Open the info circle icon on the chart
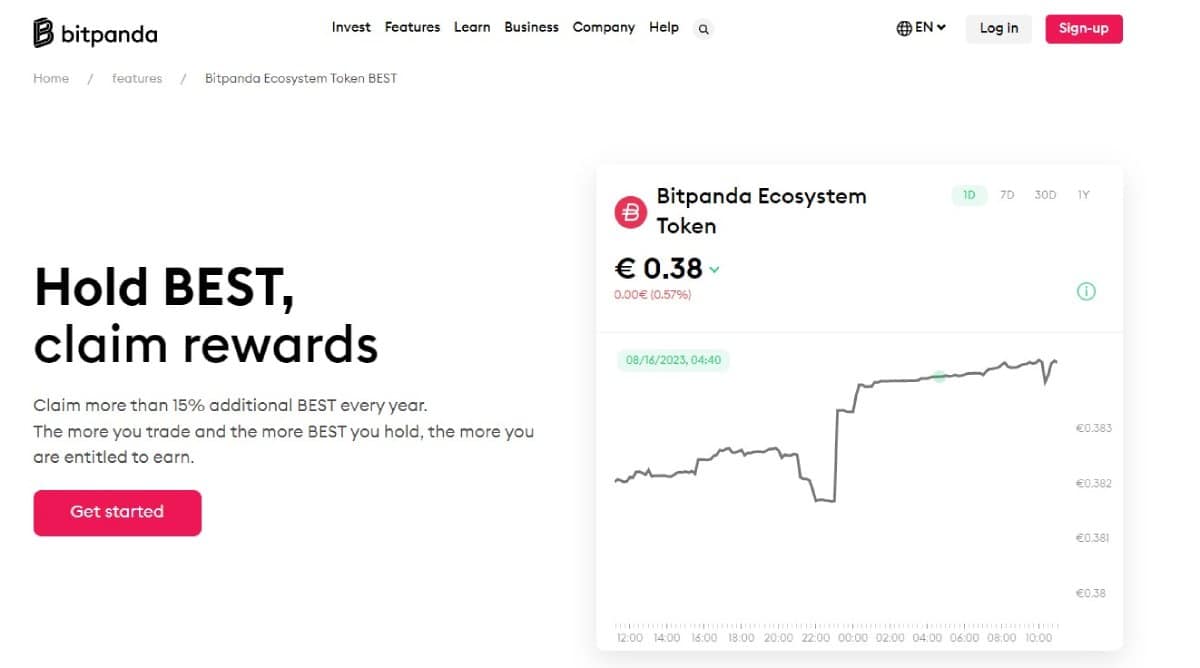 [1086, 291]
